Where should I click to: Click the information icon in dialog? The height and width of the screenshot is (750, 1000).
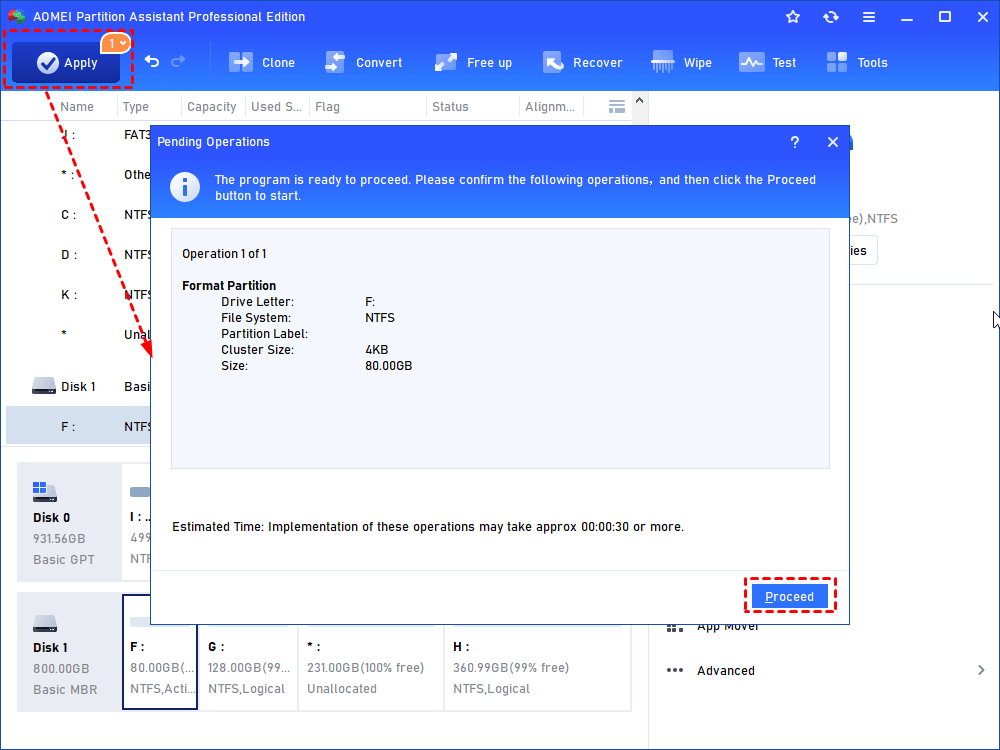pyautogui.click(x=185, y=187)
